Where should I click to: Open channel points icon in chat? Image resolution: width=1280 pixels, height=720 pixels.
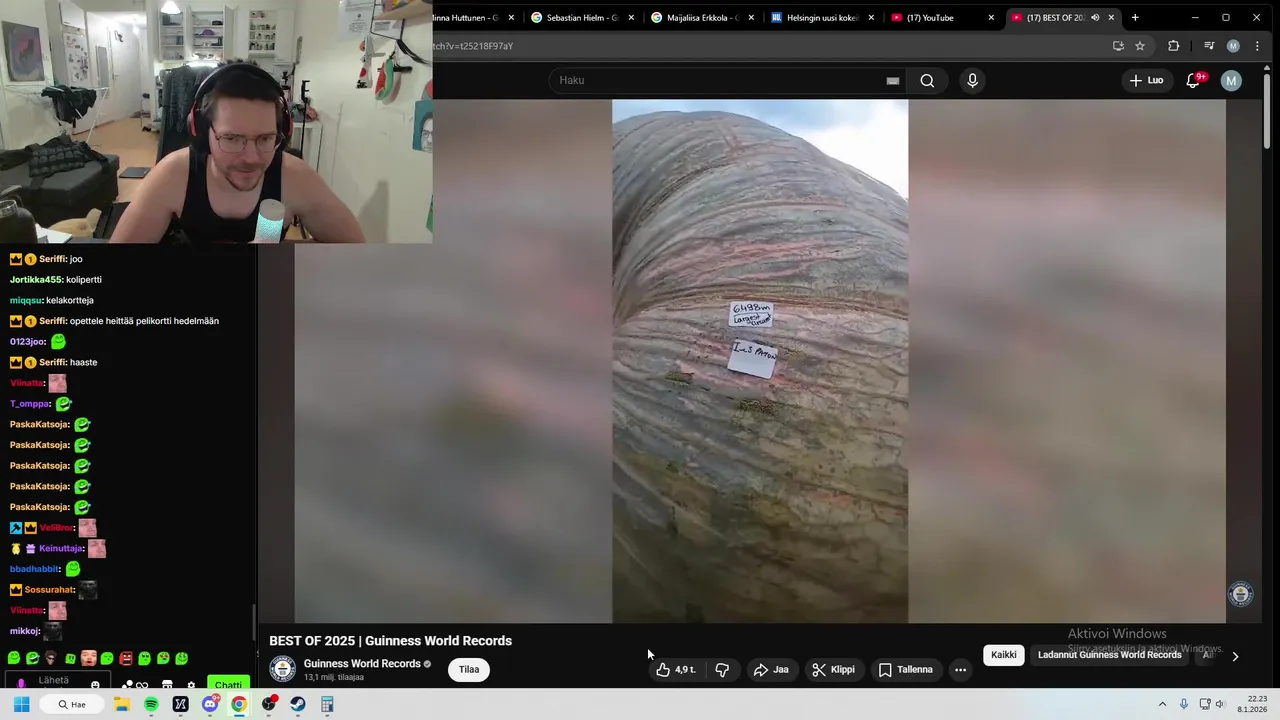[x=128, y=686]
